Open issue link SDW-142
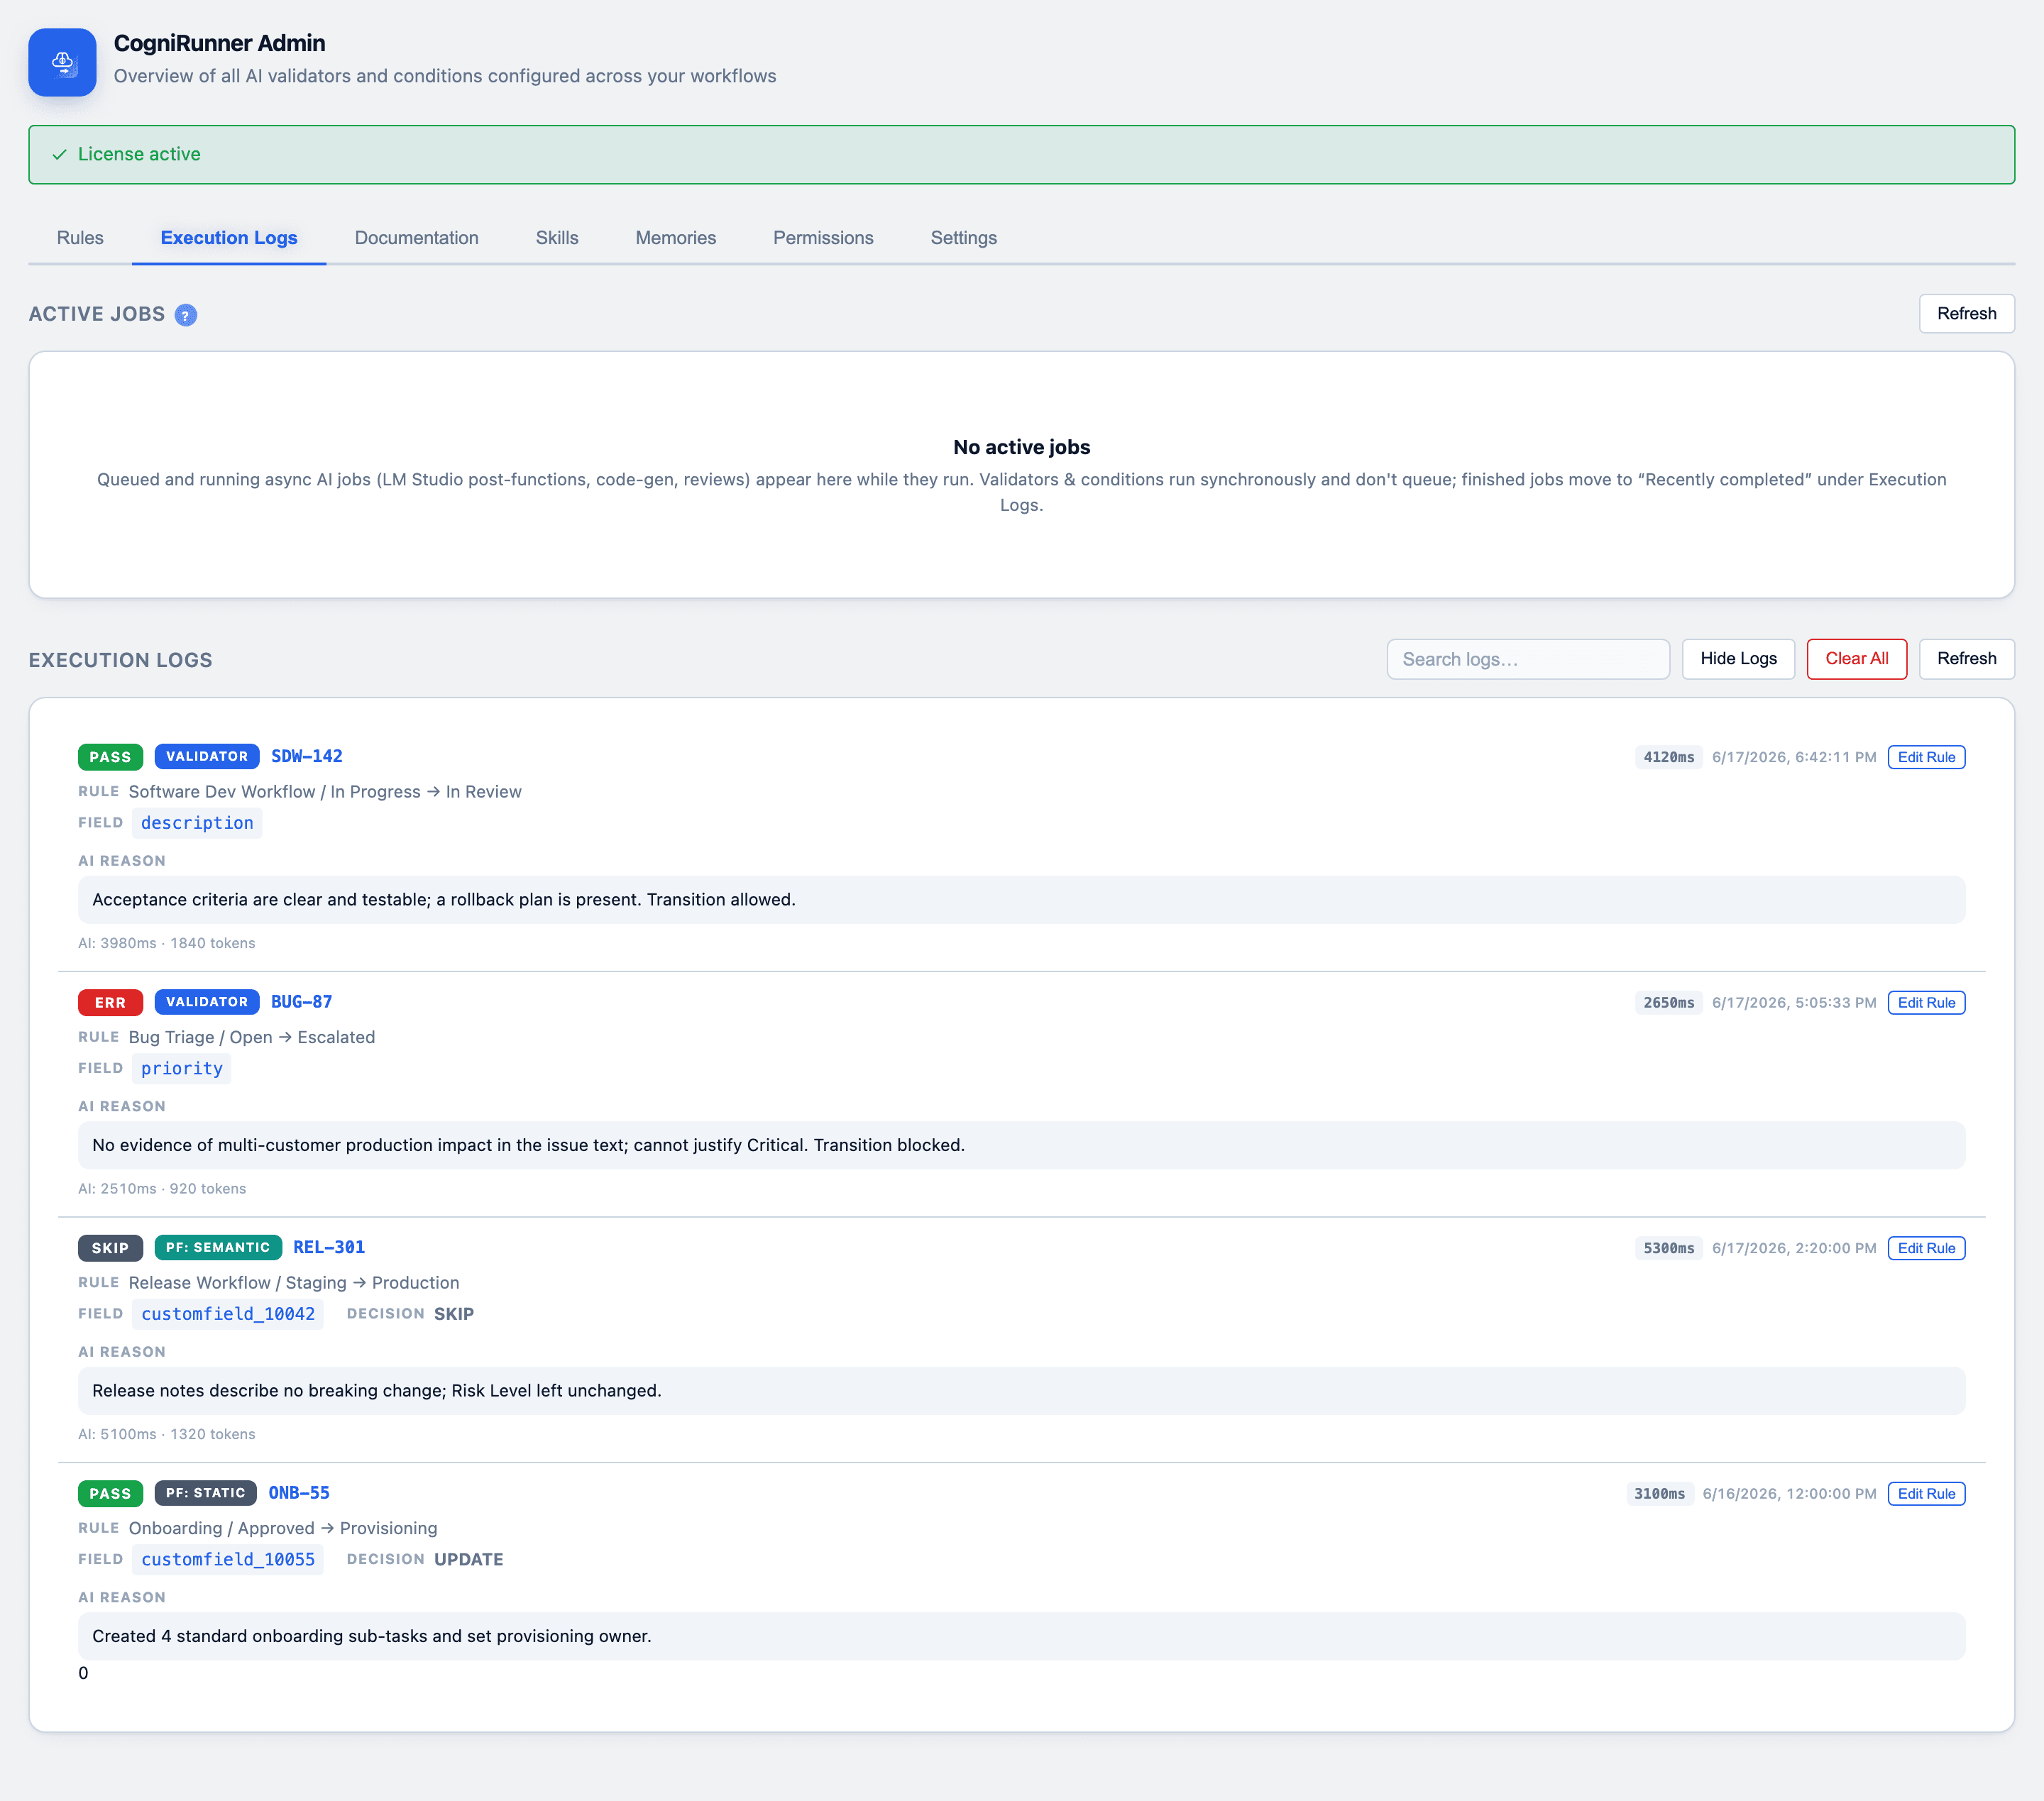The height and width of the screenshot is (1801, 2044). click(307, 757)
